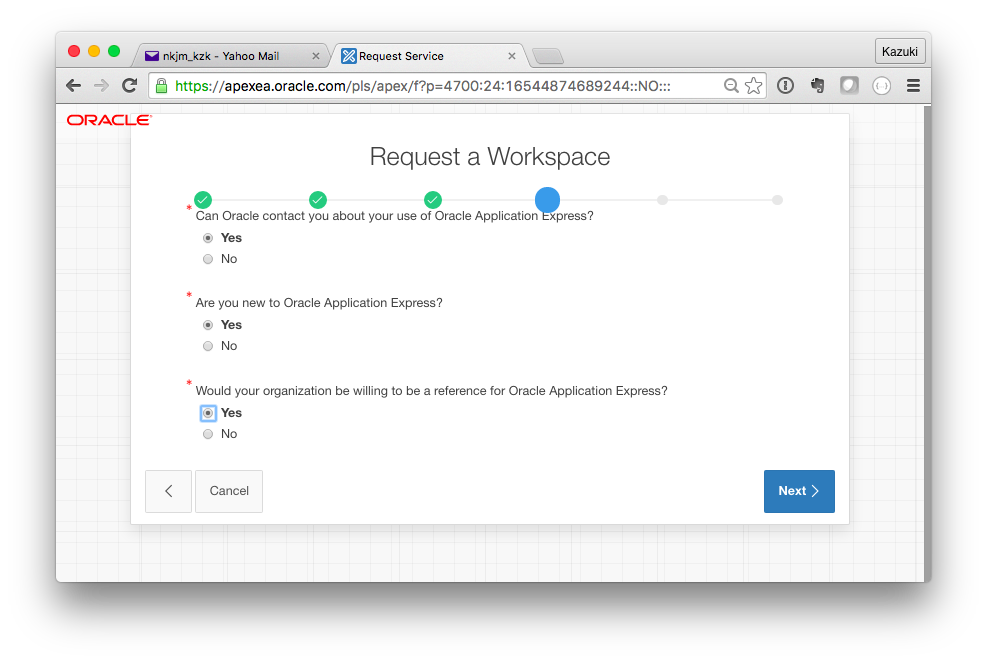Viewport: 987px width, 662px height.
Task: Click the zoom magnifier icon in address bar
Action: pos(731,86)
